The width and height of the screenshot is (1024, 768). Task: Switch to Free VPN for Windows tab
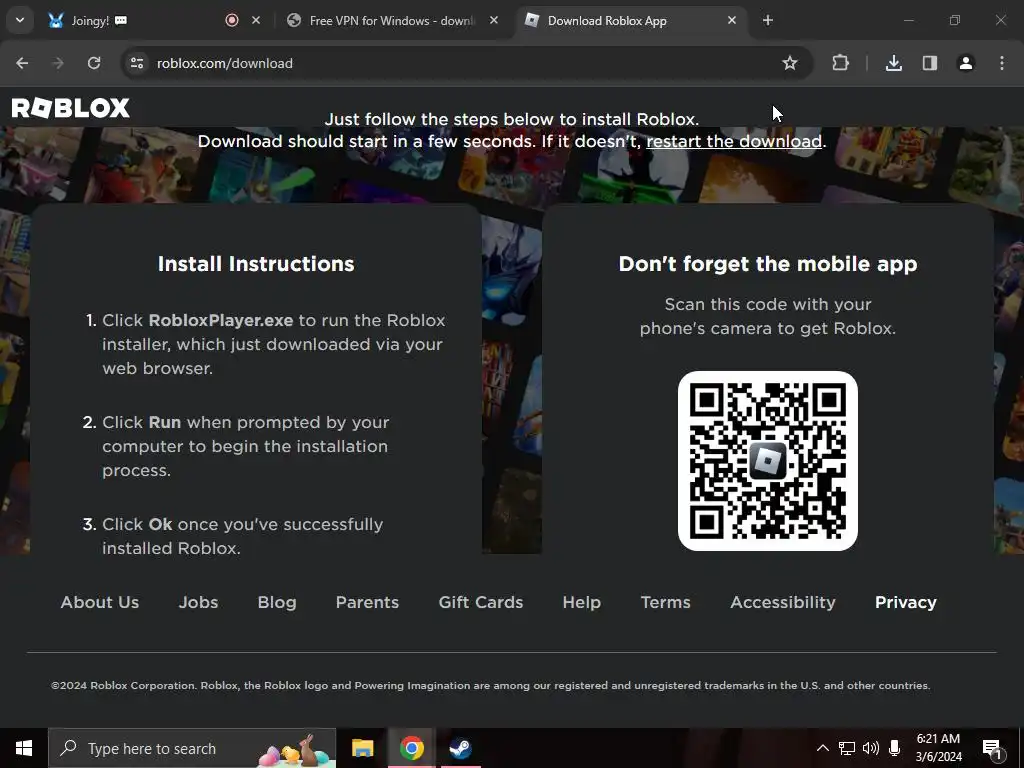click(392, 21)
